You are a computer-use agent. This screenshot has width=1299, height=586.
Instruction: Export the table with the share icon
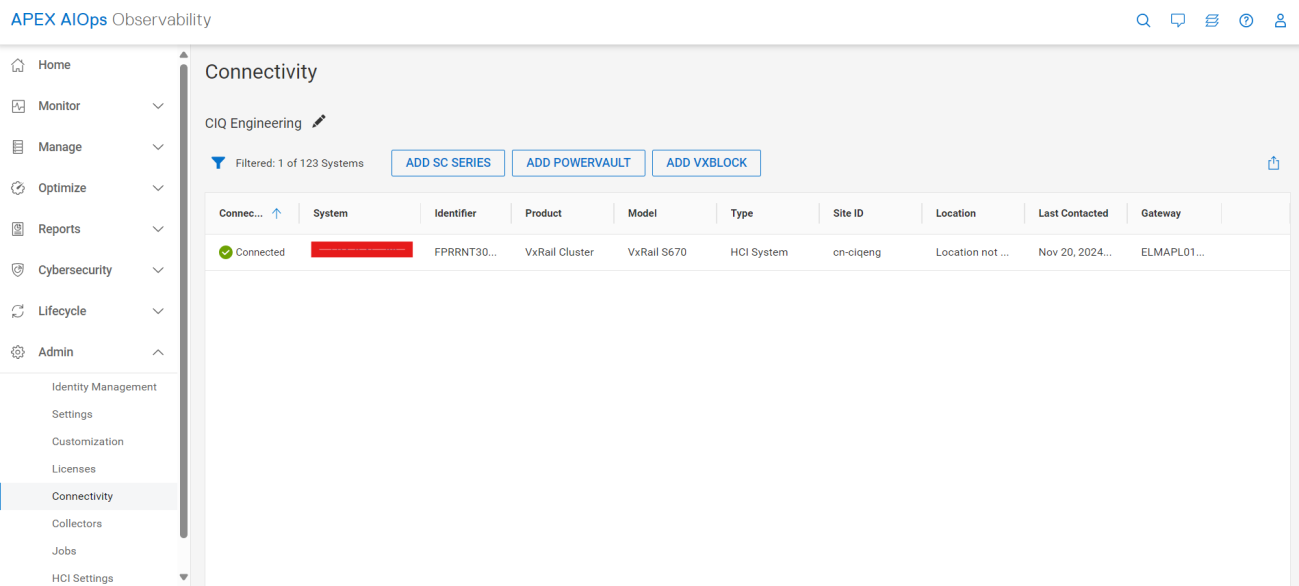[x=1273, y=163]
